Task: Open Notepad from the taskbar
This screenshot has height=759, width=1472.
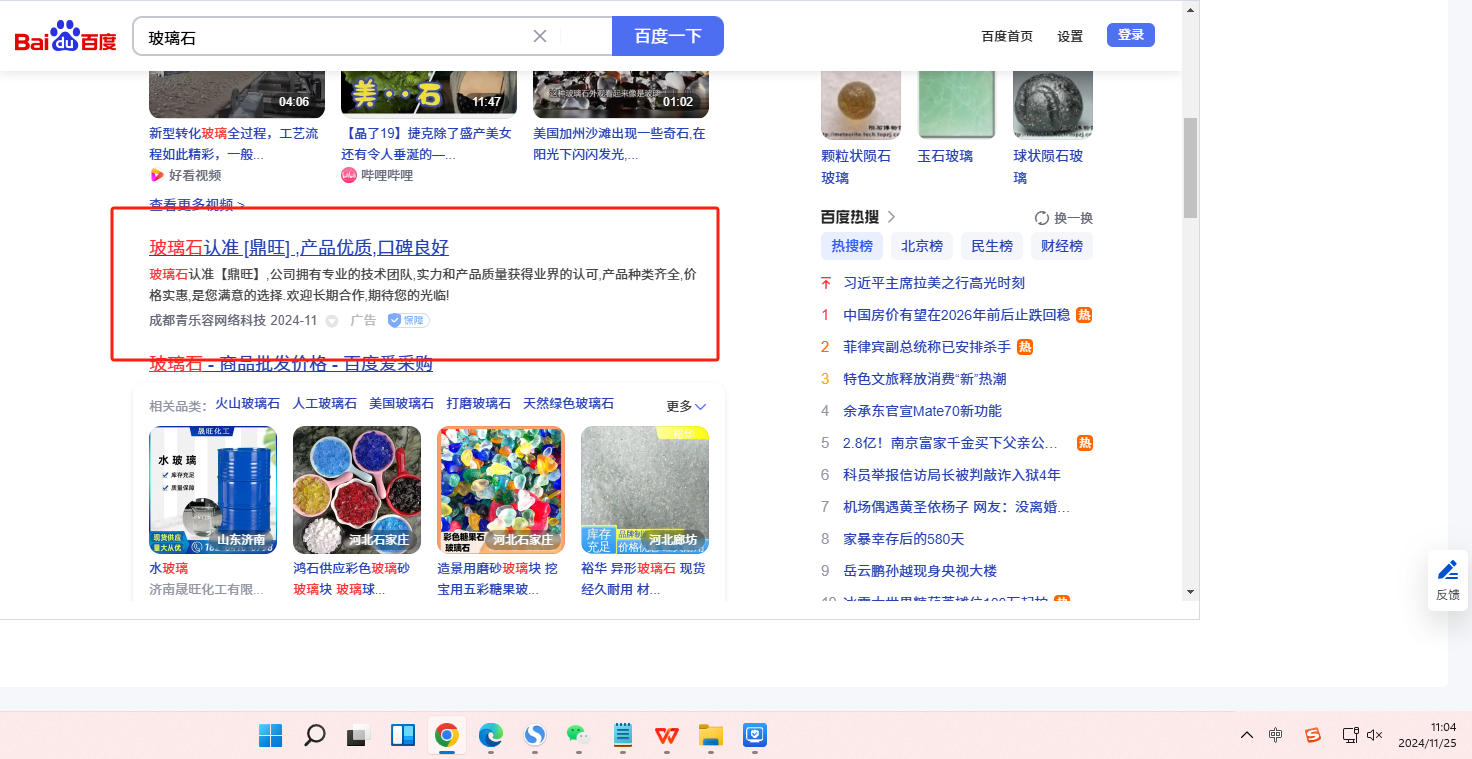Action: 622,736
